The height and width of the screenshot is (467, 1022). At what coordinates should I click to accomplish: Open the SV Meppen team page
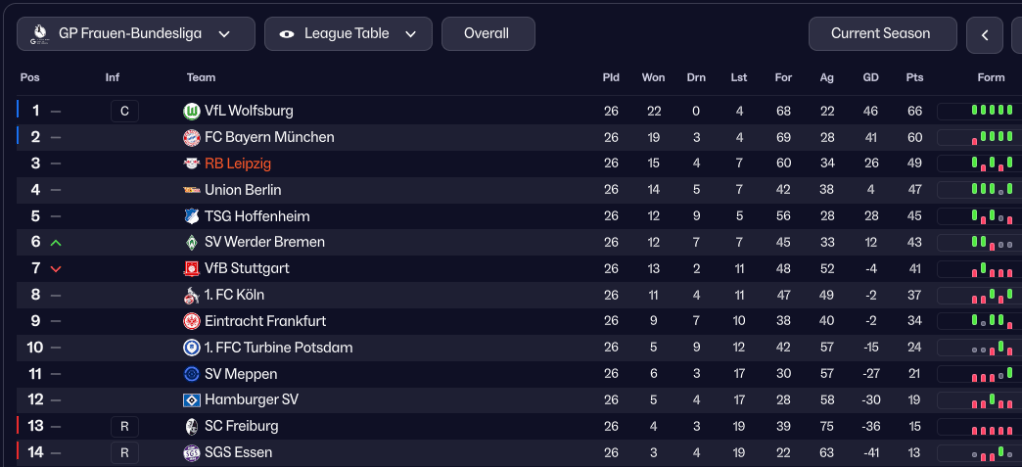point(241,374)
